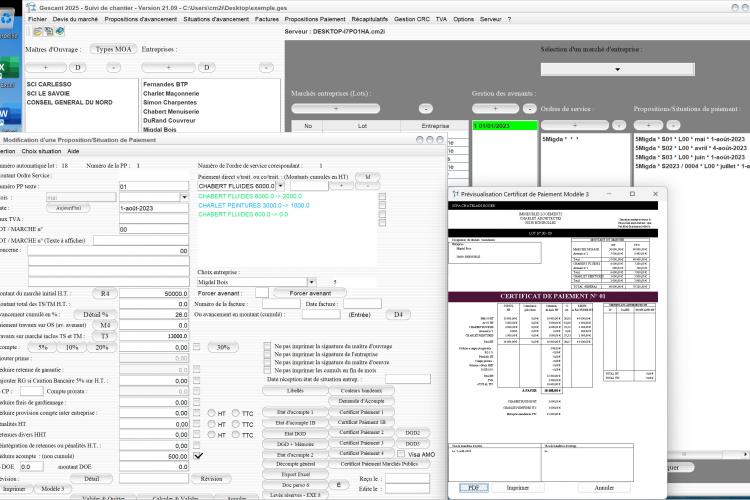Click the Date réception état de situation field
750x500 pixels.
[x=408, y=379]
